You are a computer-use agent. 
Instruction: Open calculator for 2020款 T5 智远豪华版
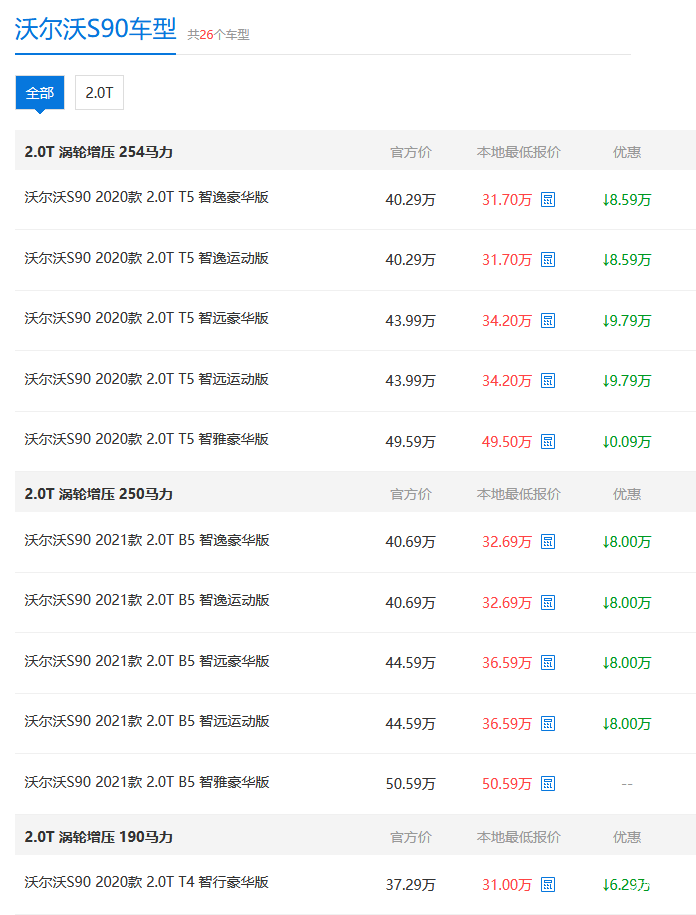(548, 321)
